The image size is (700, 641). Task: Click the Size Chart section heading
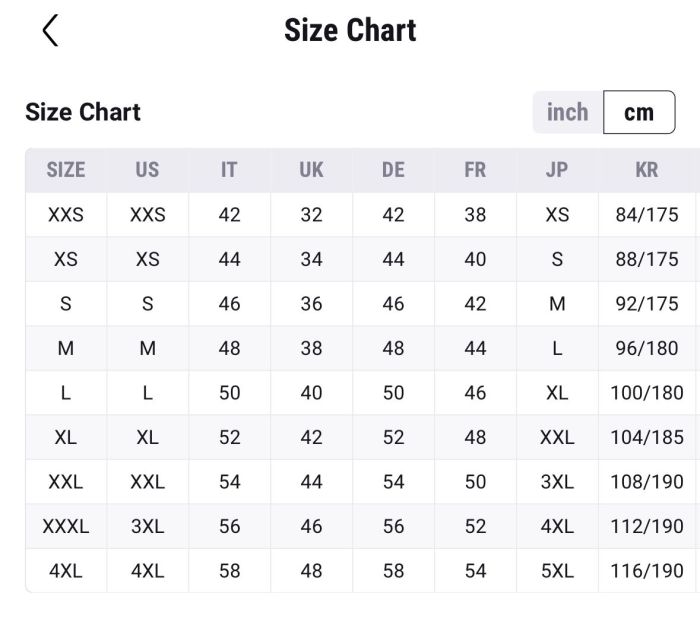[x=83, y=112]
